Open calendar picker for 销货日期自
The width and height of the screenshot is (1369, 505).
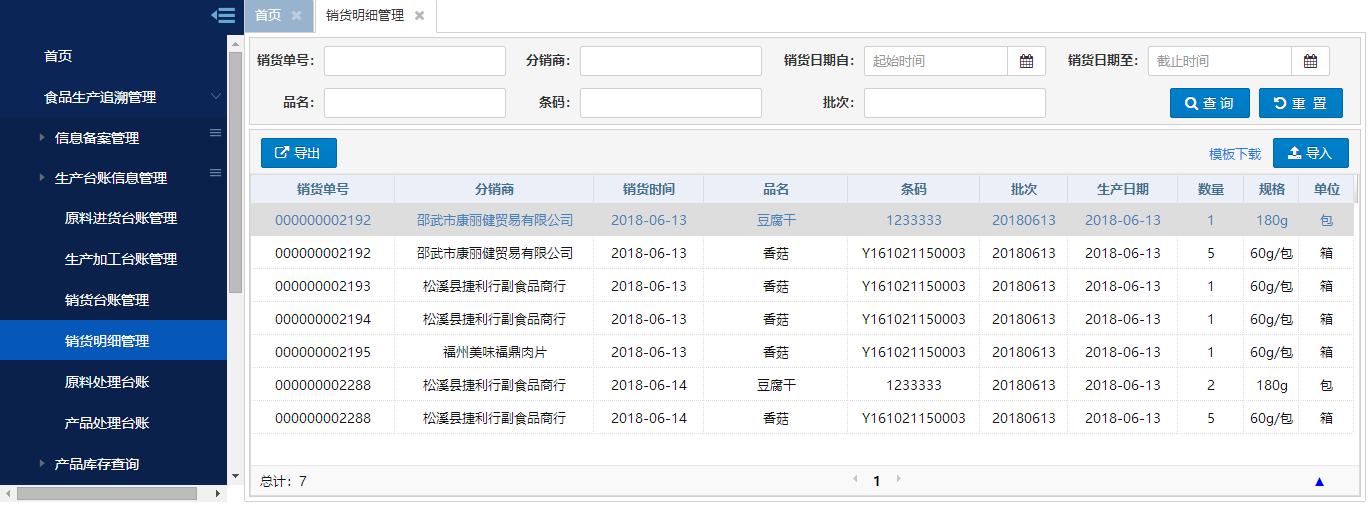(1026, 61)
